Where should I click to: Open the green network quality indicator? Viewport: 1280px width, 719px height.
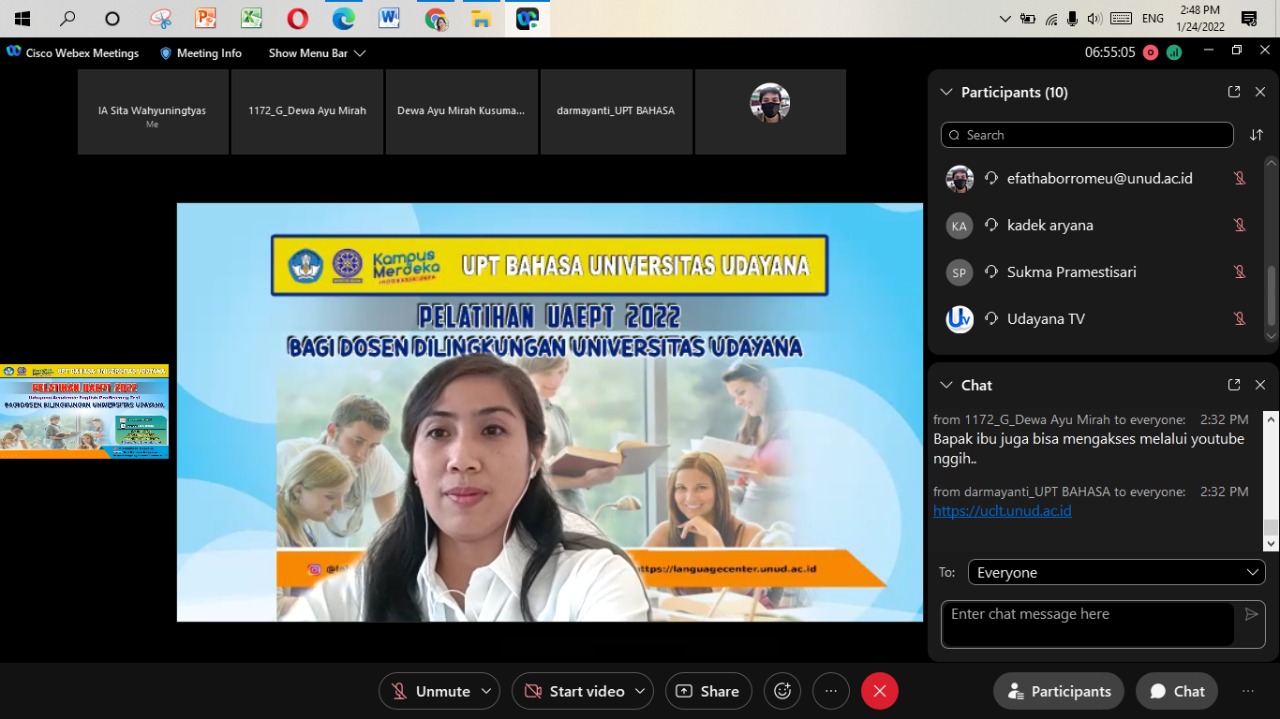(x=1174, y=53)
